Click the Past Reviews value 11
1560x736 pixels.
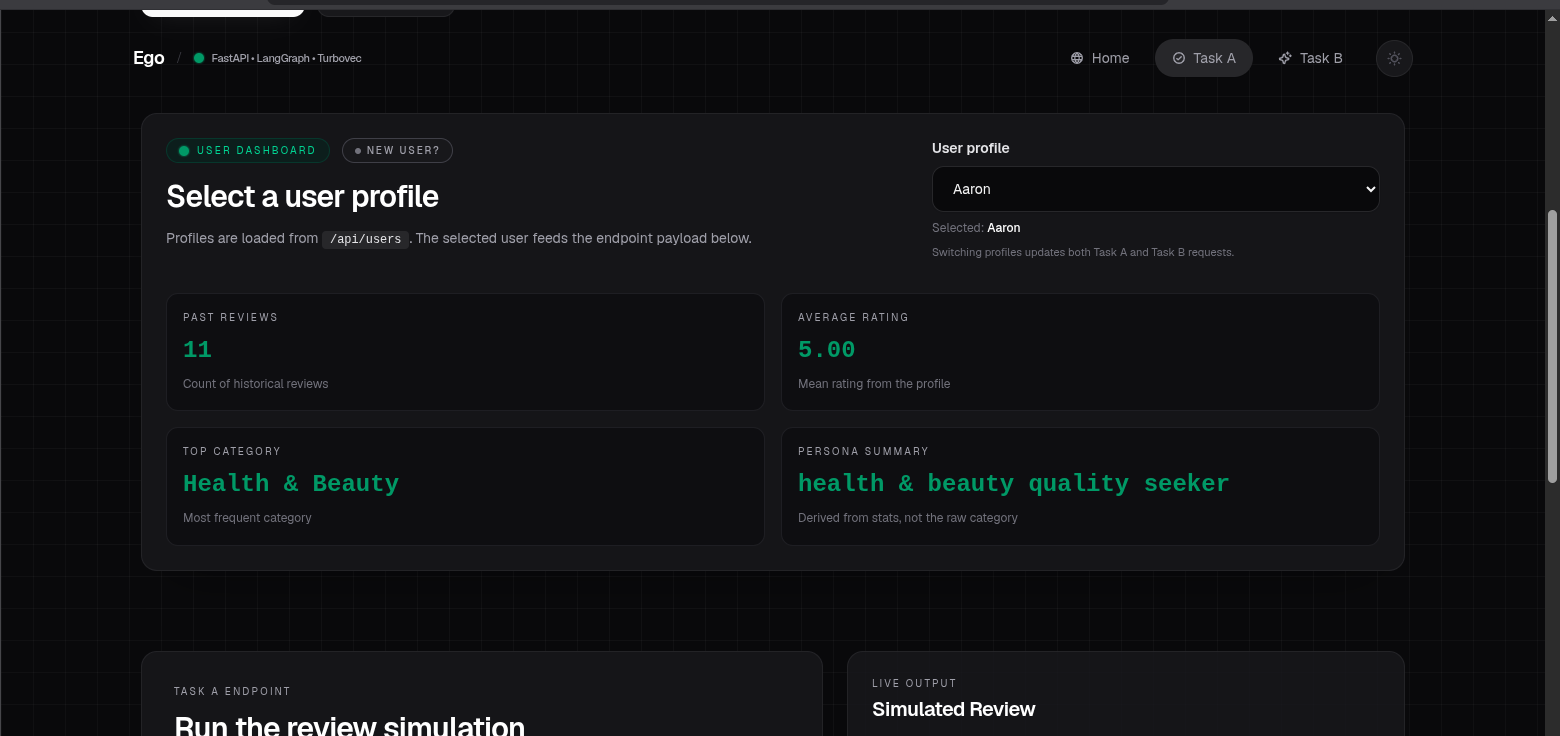click(197, 350)
